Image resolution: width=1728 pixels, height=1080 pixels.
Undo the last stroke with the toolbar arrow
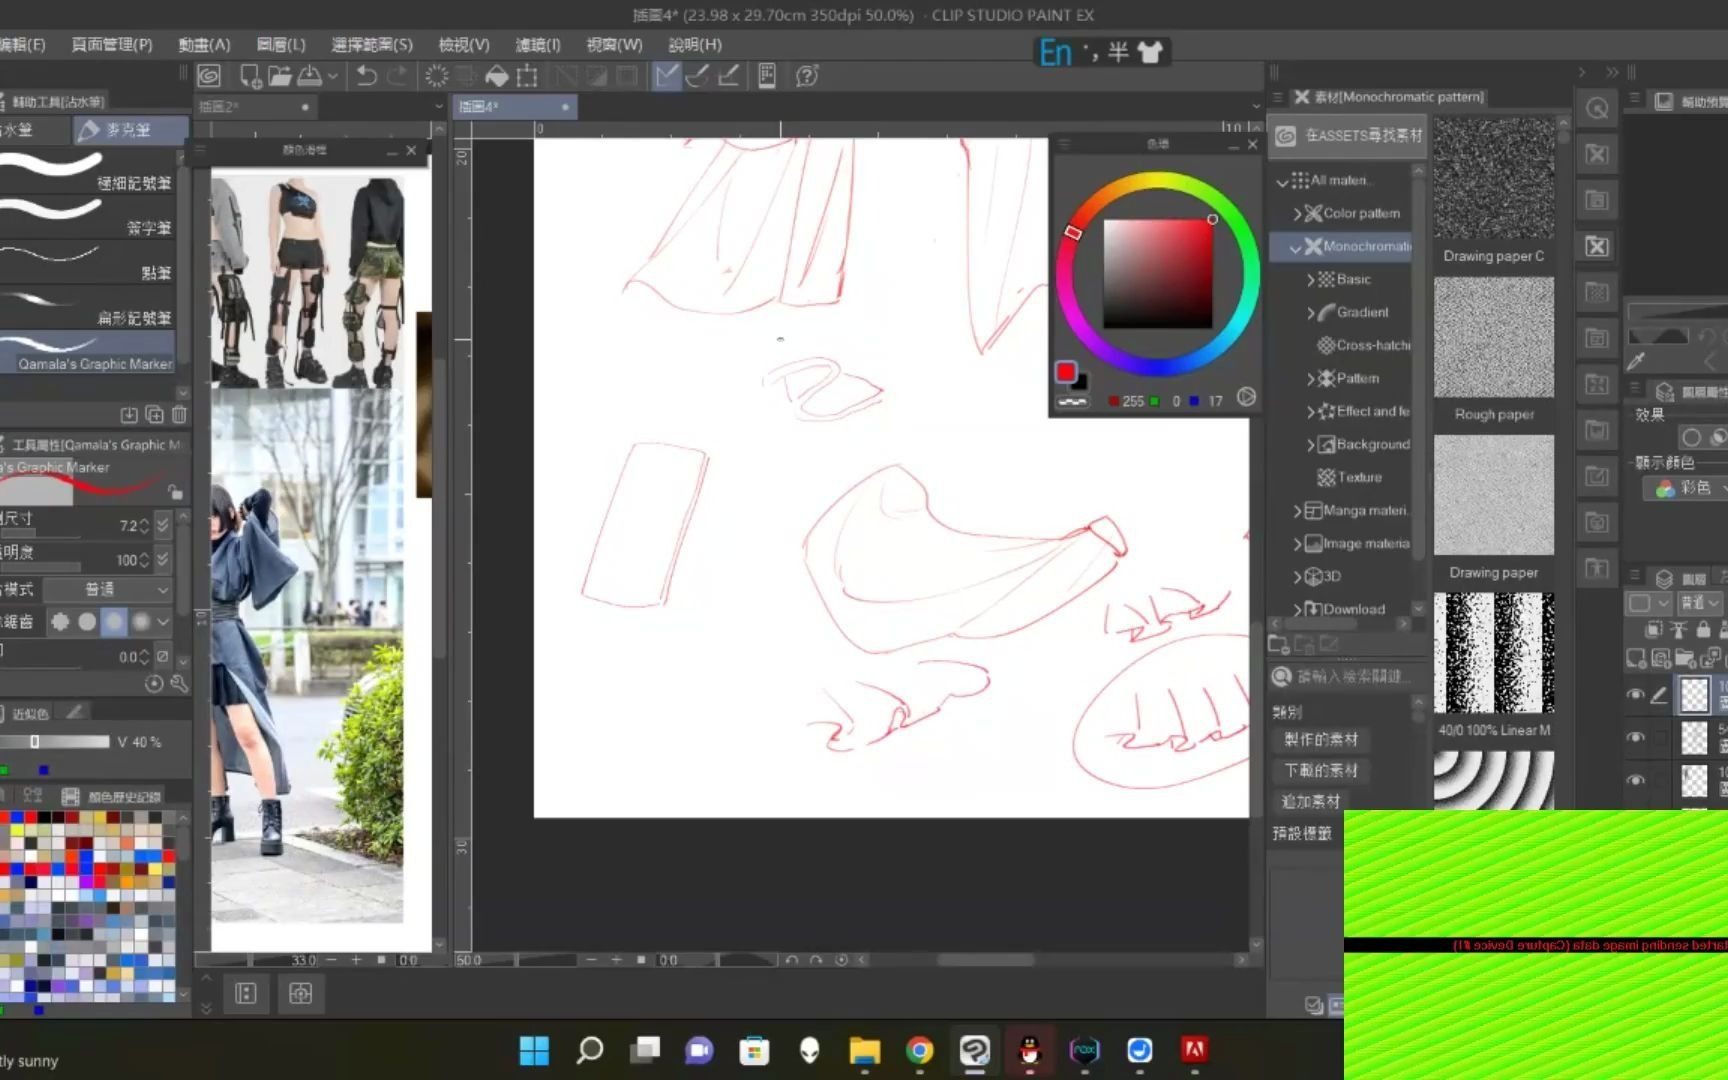click(x=366, y=76)
